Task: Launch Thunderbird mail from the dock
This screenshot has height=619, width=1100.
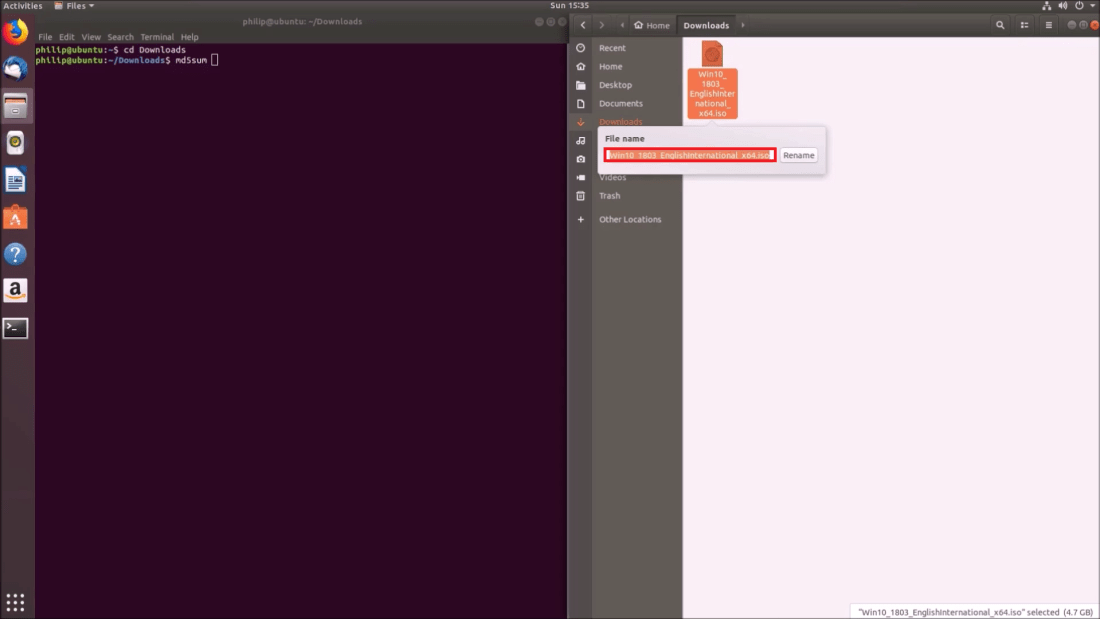Action: pyautogui.click(x=15, y=69)
